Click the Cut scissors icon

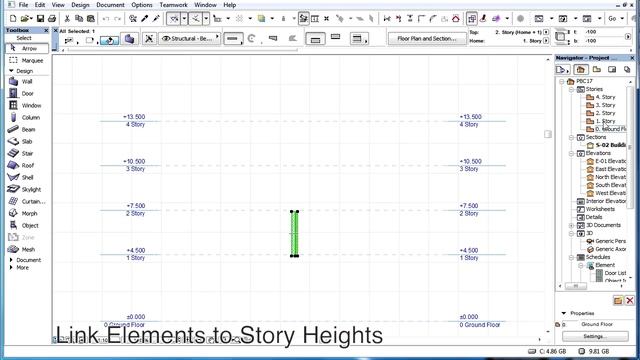pyautogui.click(x=67, y=18)
